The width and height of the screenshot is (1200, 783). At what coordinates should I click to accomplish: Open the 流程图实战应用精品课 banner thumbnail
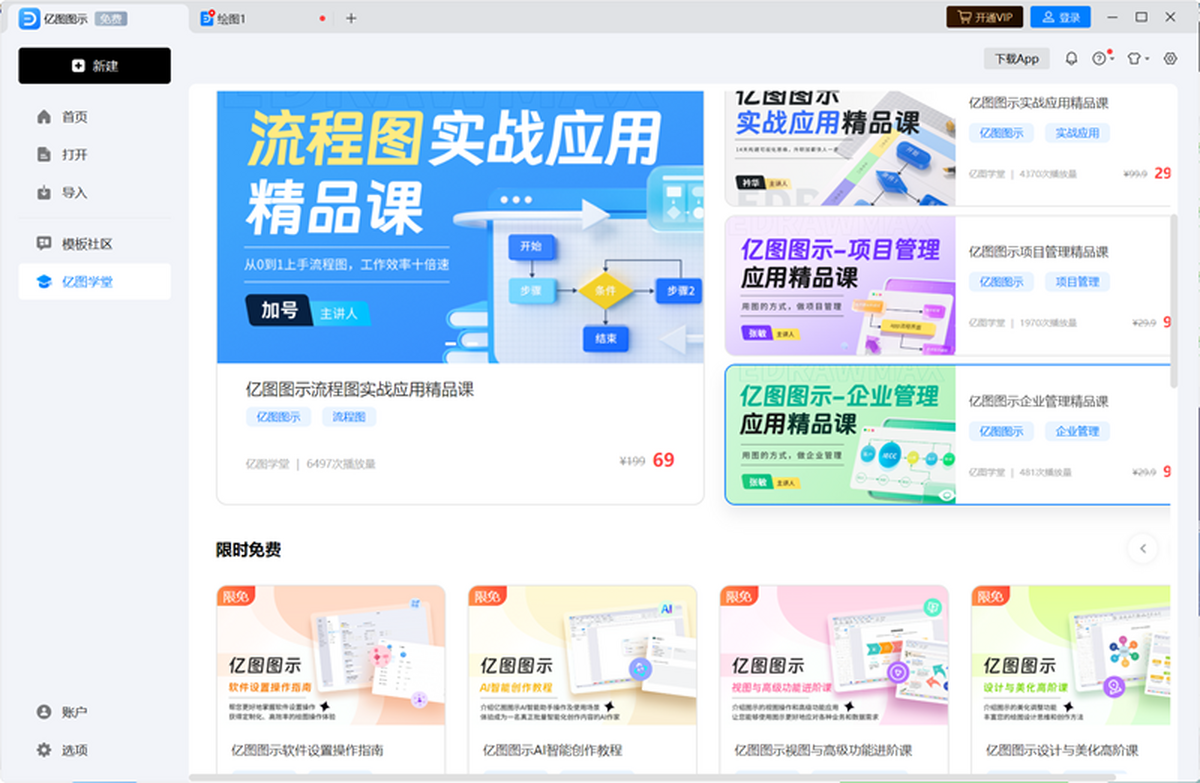458,225
